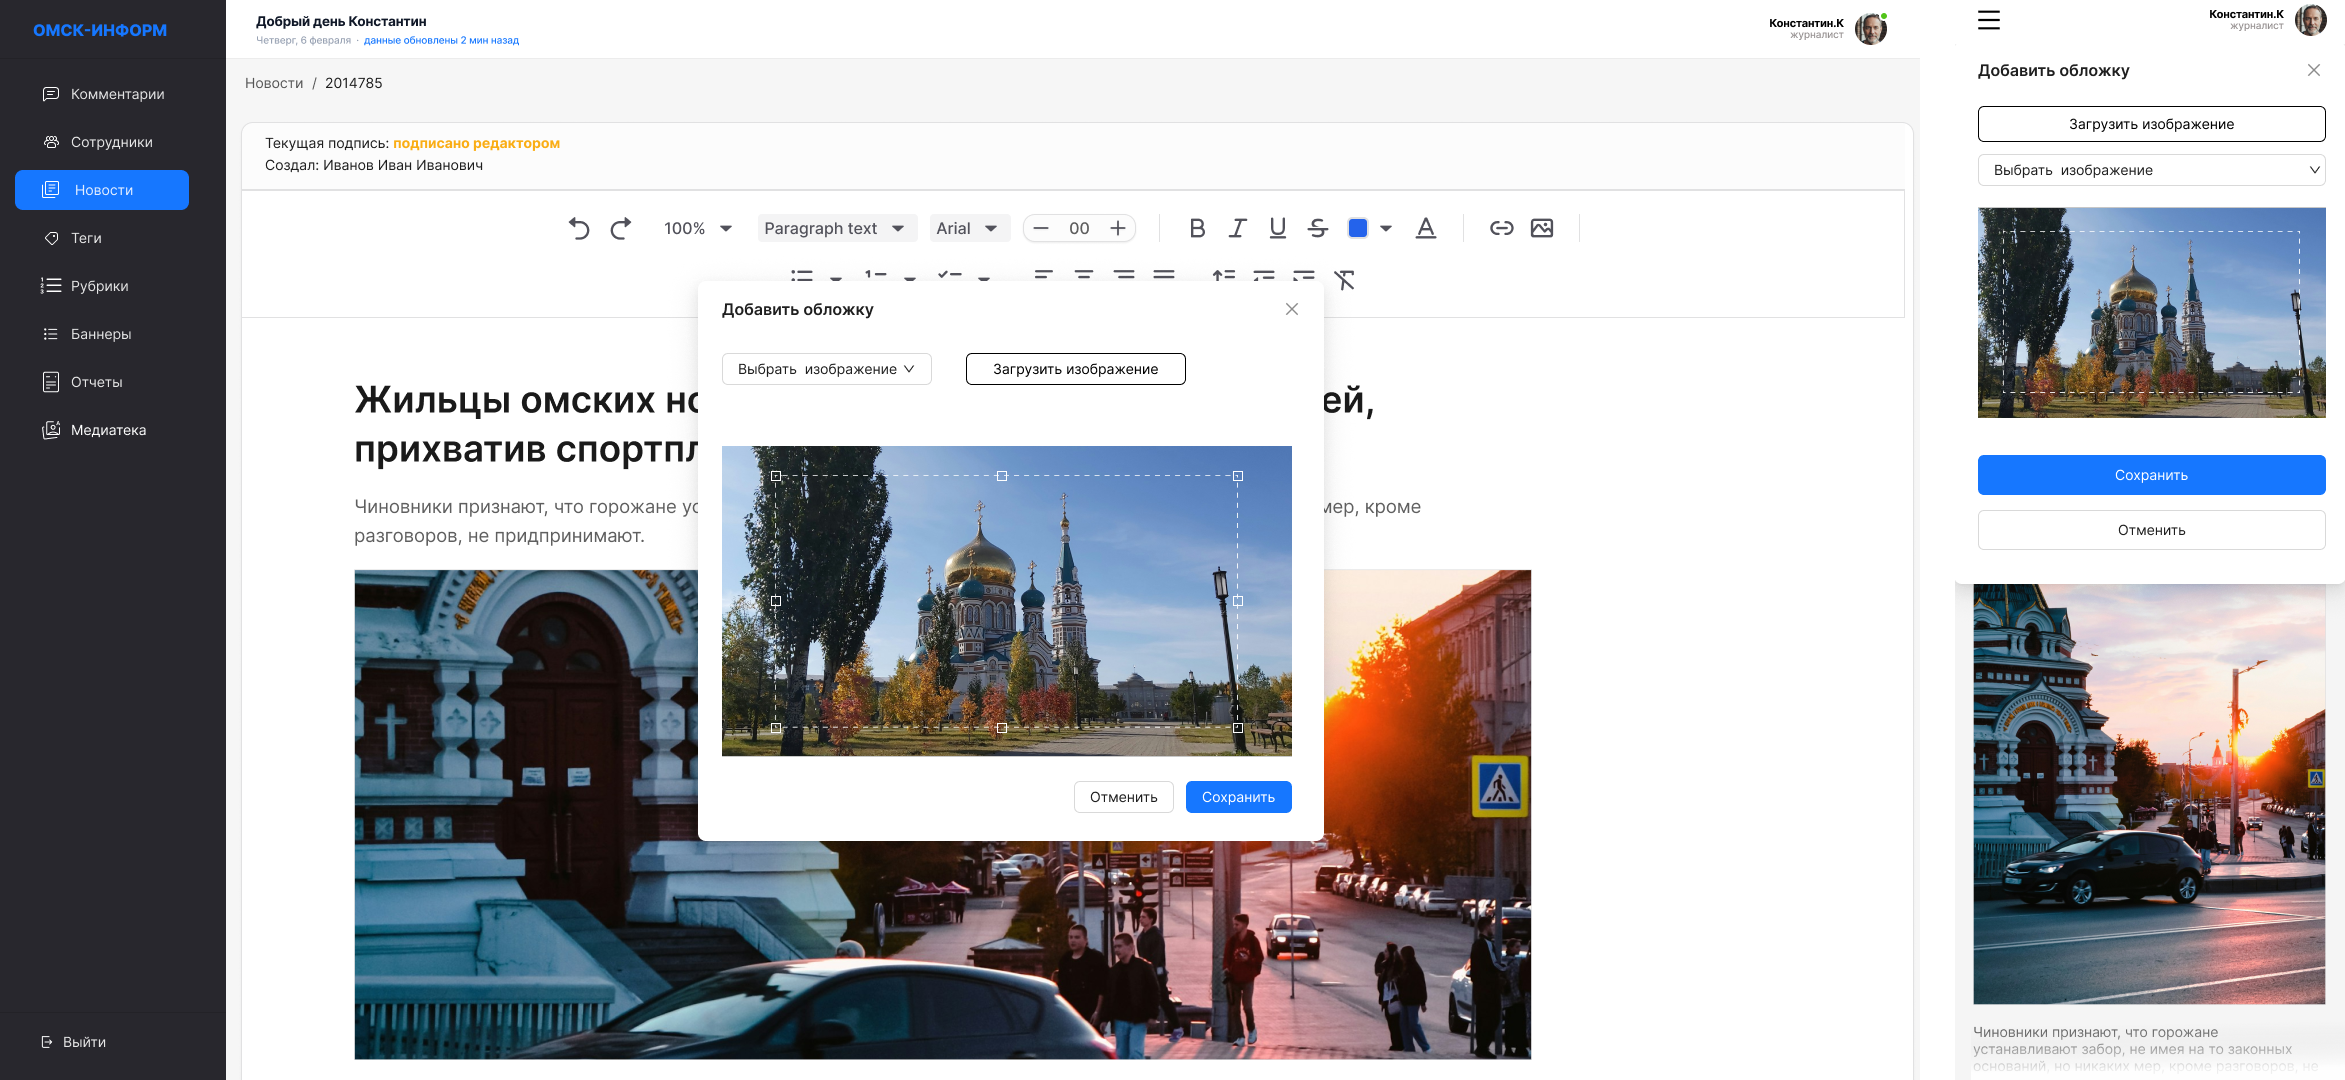Open the Paragraph text style dropdown
Viewport: 2345px width, 1080px height.
click(x=836, y=228)
